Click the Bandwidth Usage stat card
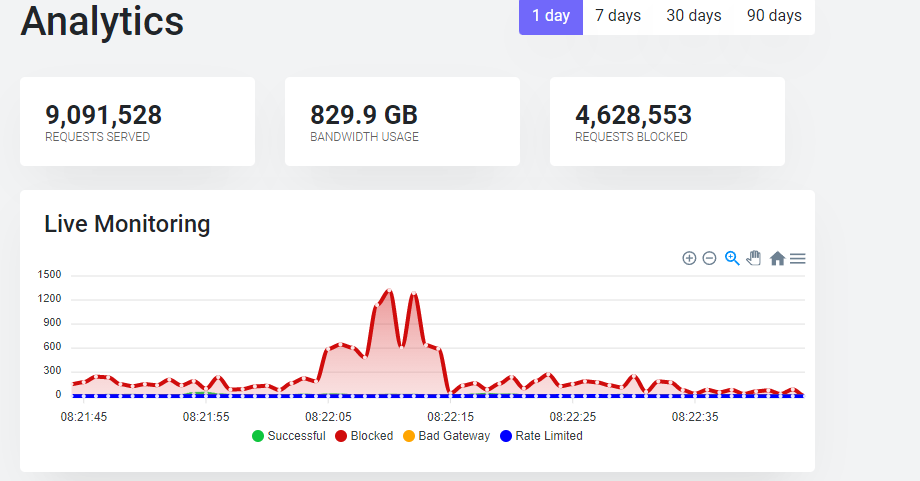This screenshot has height=481, width=920. click(x=402, y=121)
